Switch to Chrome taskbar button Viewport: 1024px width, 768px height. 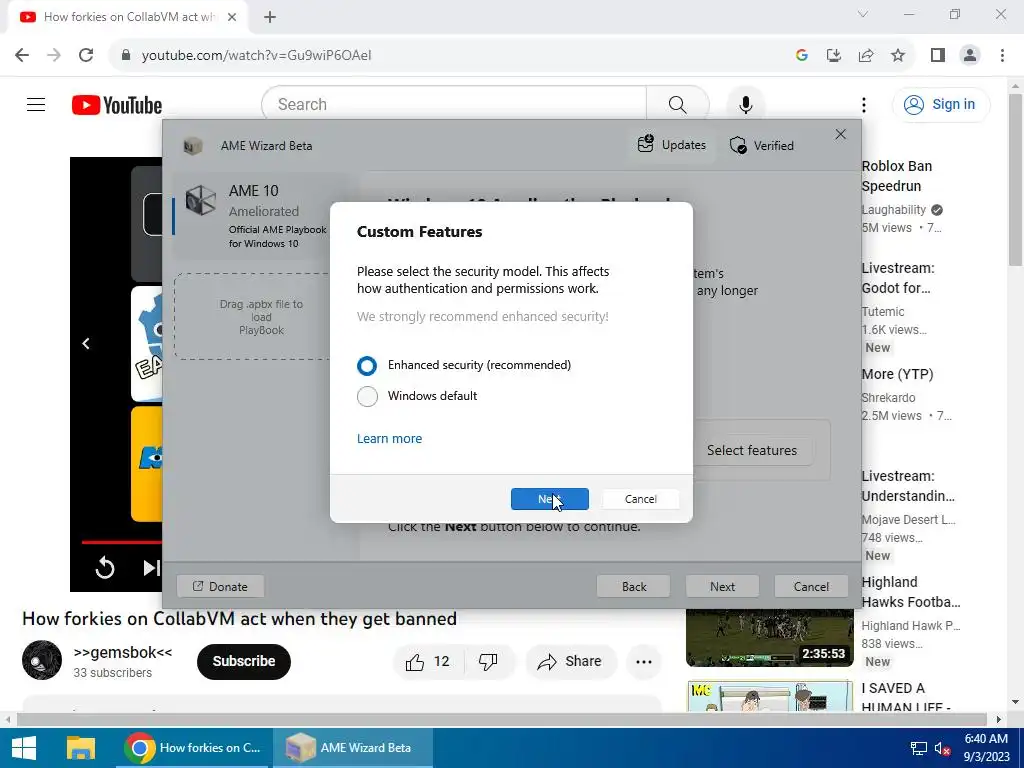[195, 748]
